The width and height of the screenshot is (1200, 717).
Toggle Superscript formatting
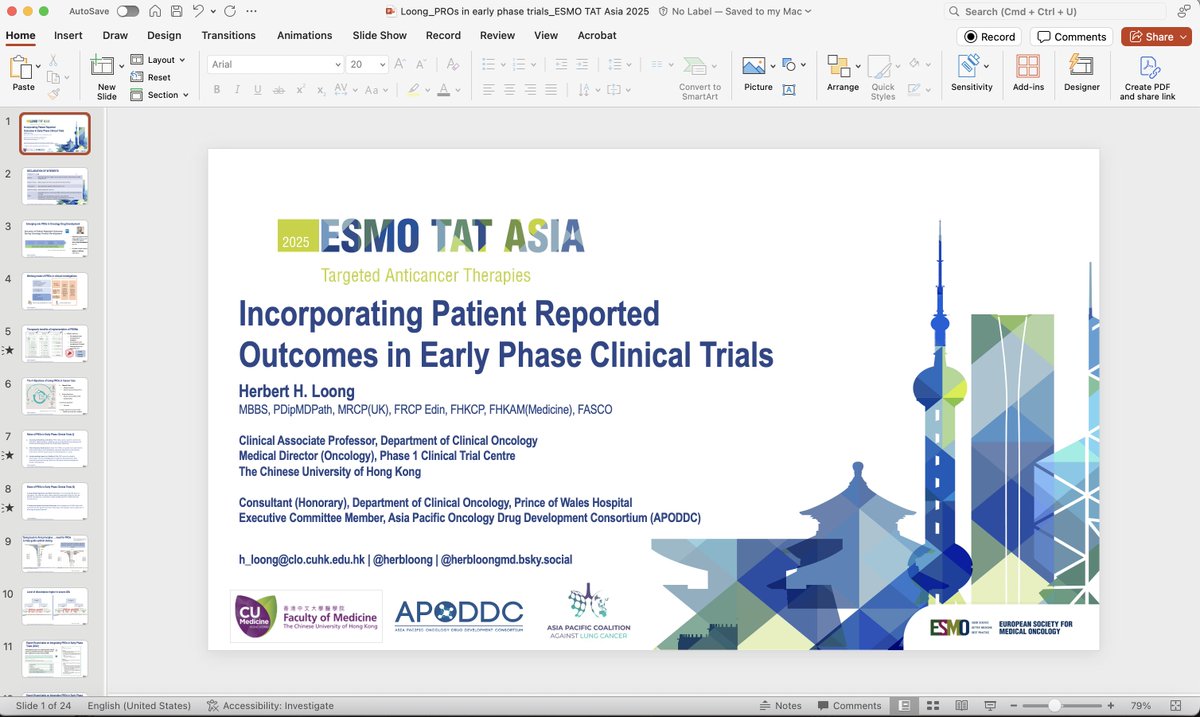pyautogui.click(x=300, y=90)
